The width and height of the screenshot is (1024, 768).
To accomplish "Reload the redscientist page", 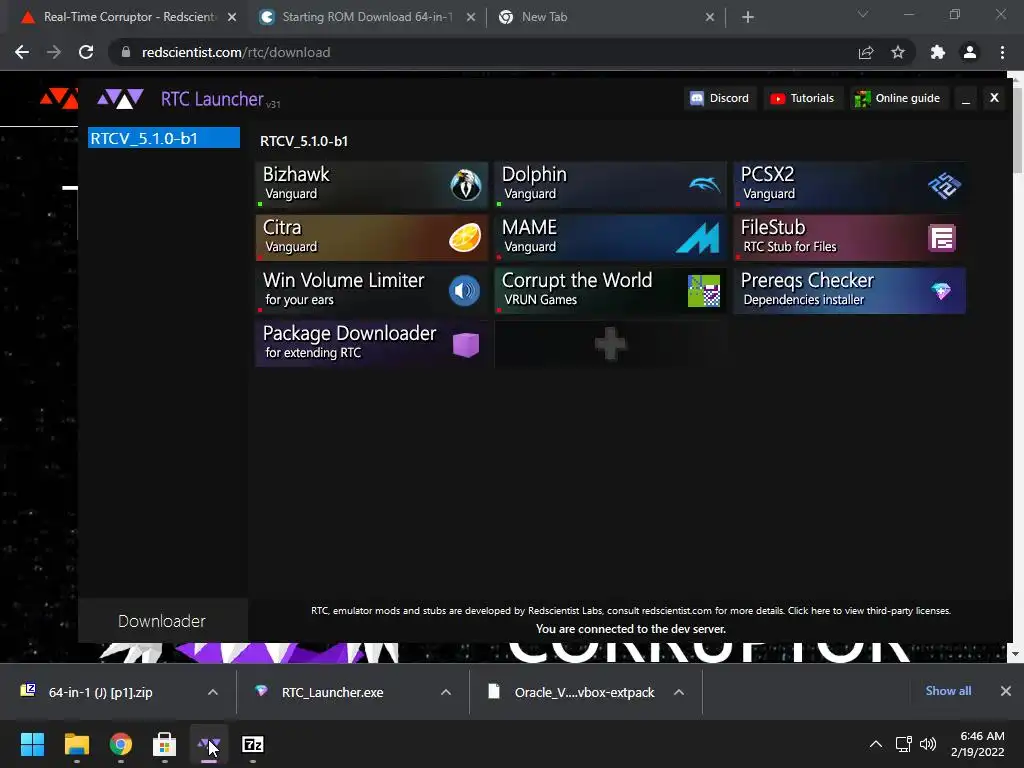I will tap(86, 52).
